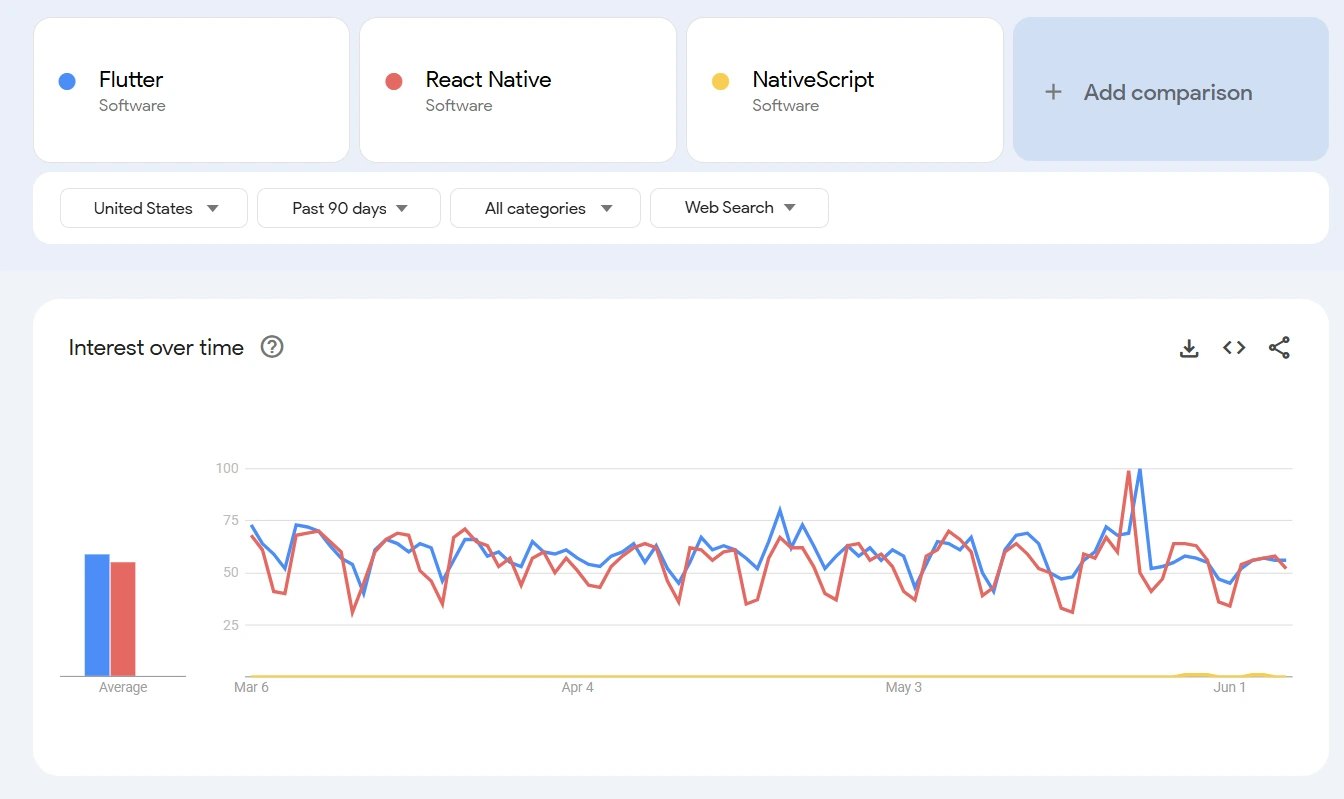Viewport: 1344px width, 799px height.
Task: Open the United States region dropdown
Action: (154, 208)
